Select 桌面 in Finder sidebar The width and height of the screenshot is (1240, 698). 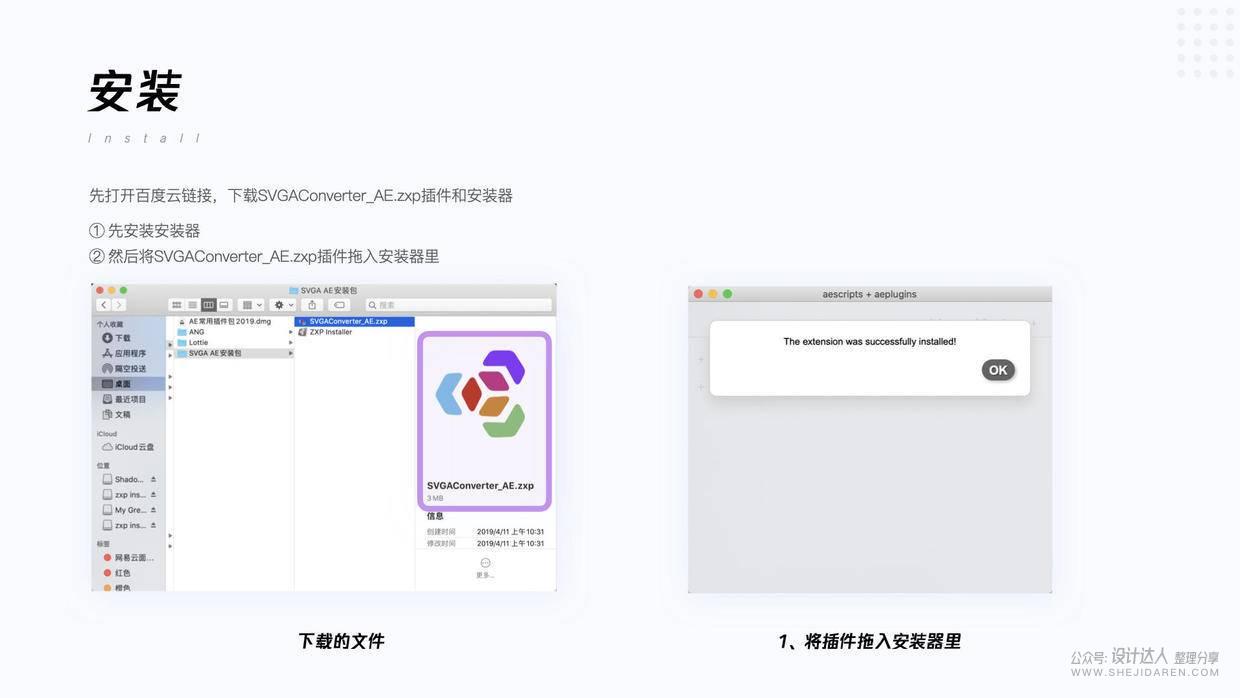pyautogui.click(x=128, y=384)
